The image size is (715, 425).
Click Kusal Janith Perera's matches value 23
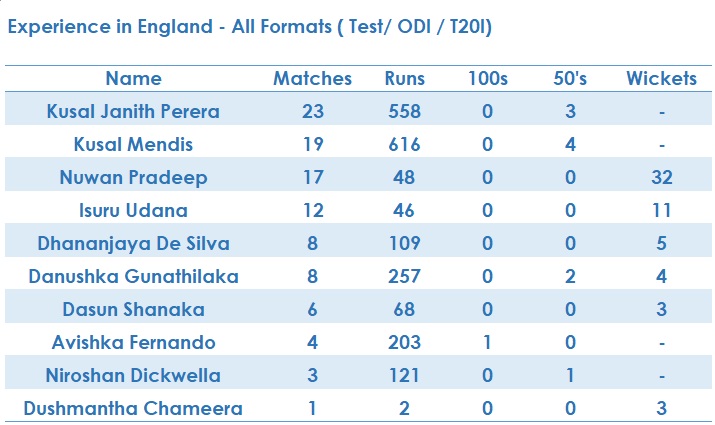312,111
